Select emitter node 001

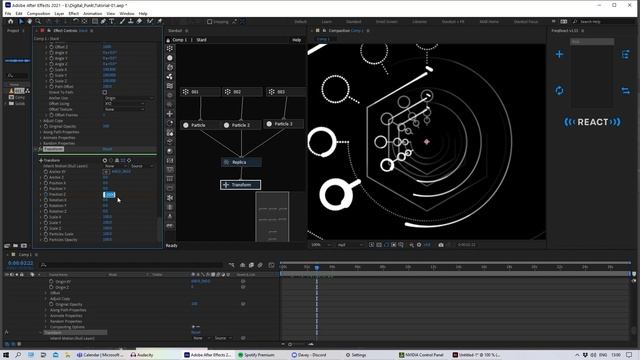tap(200, 92)
